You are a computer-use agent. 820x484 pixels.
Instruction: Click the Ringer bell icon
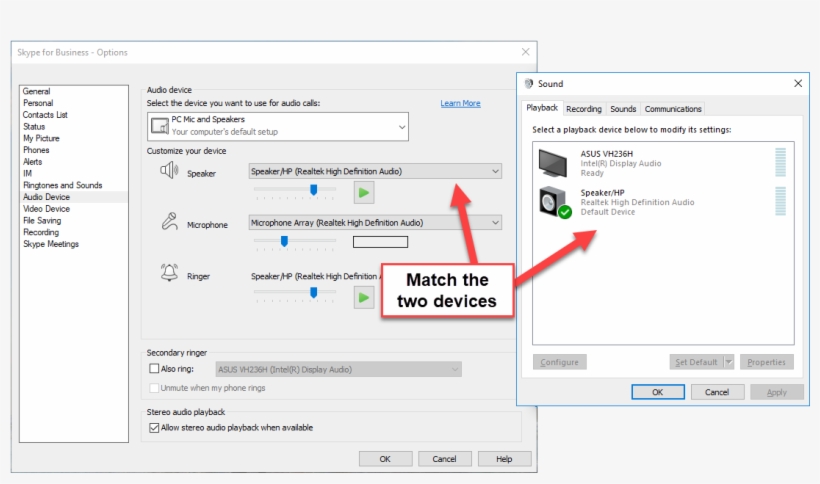[169, 273]
